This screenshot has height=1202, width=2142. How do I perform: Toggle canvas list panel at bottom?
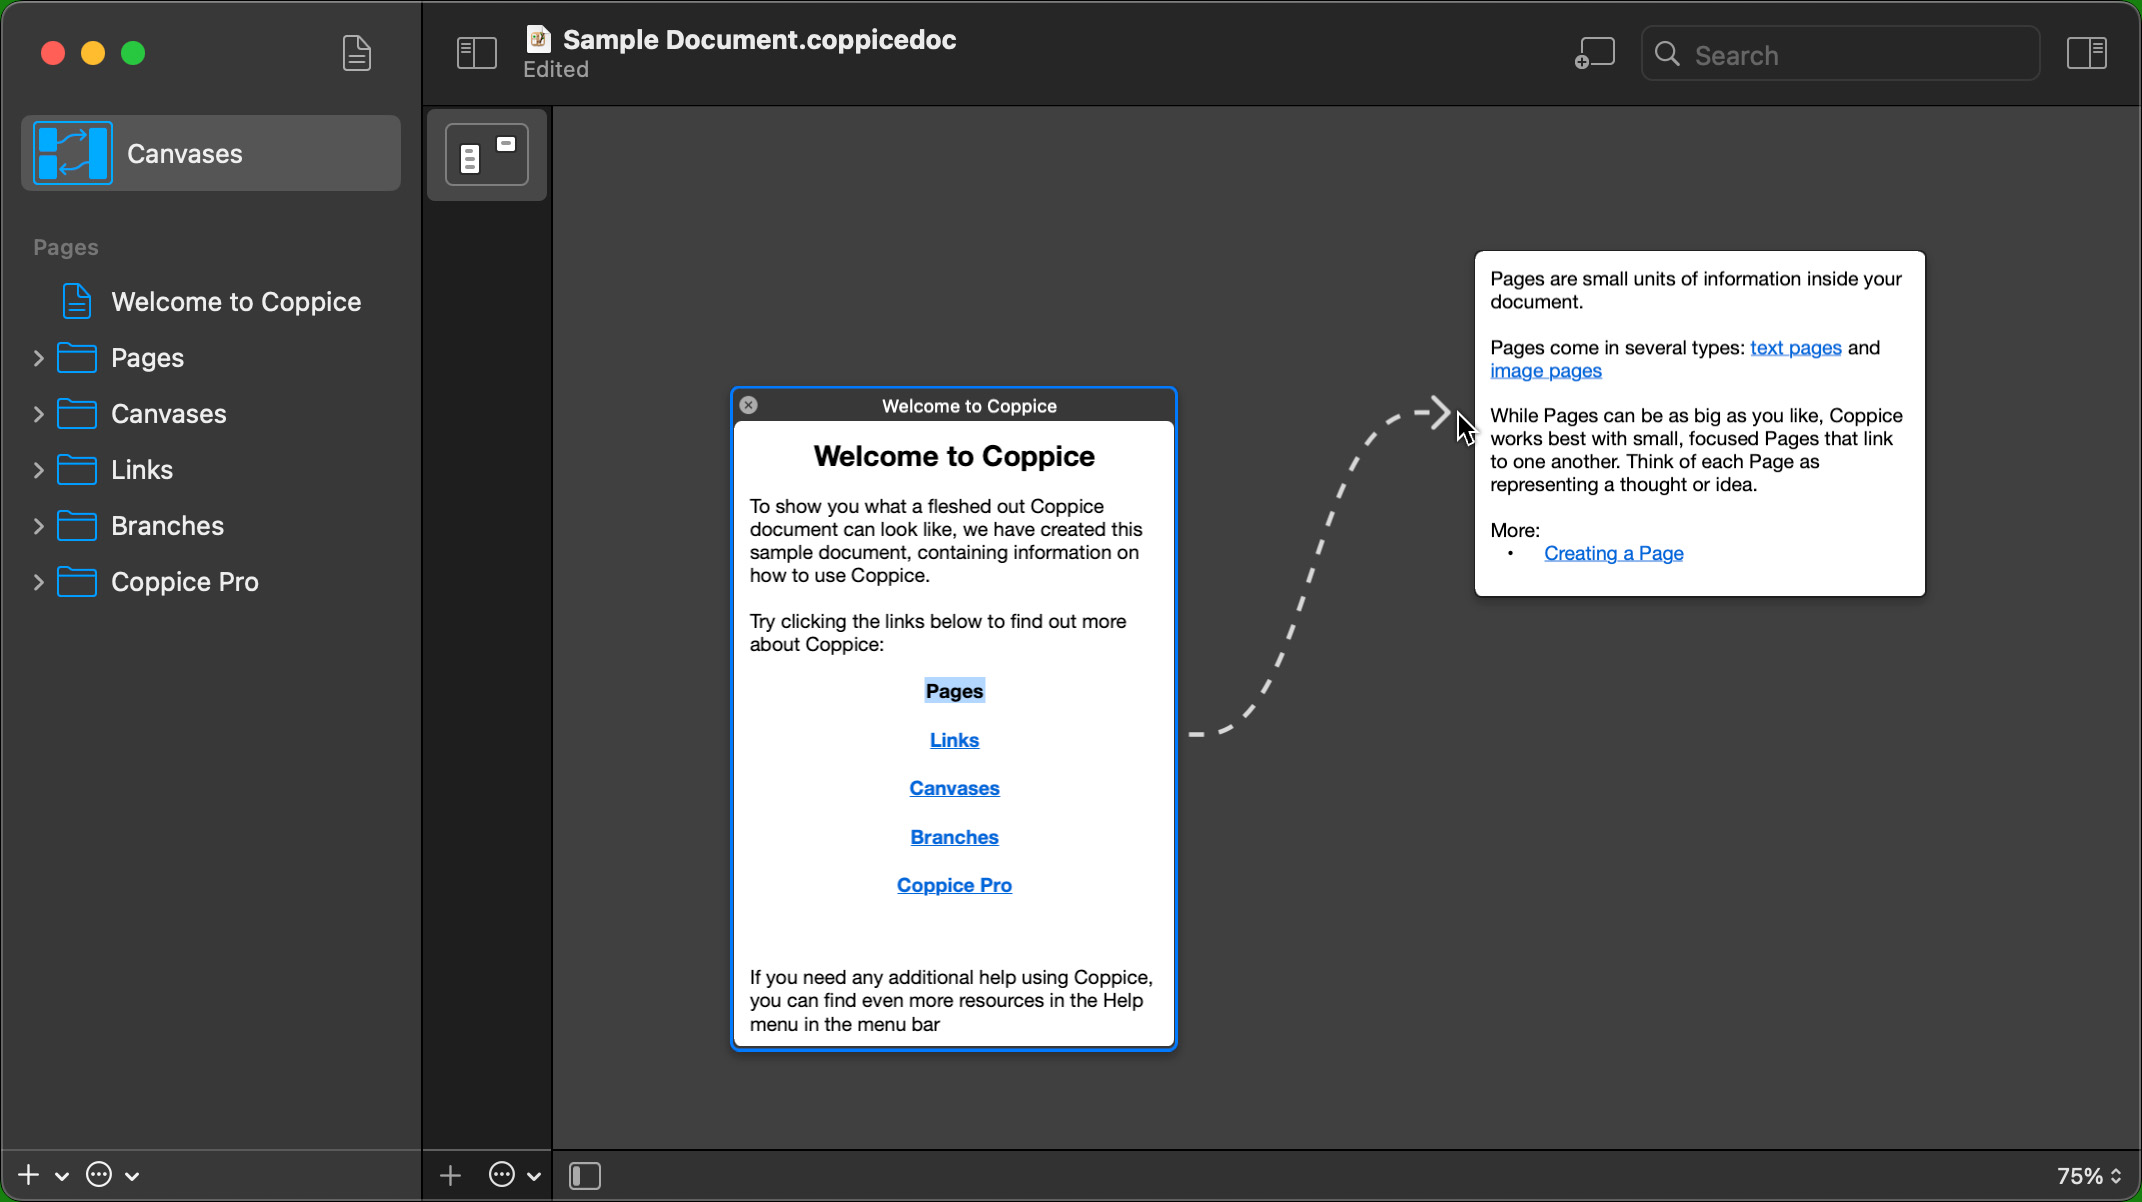(585, 1176)
